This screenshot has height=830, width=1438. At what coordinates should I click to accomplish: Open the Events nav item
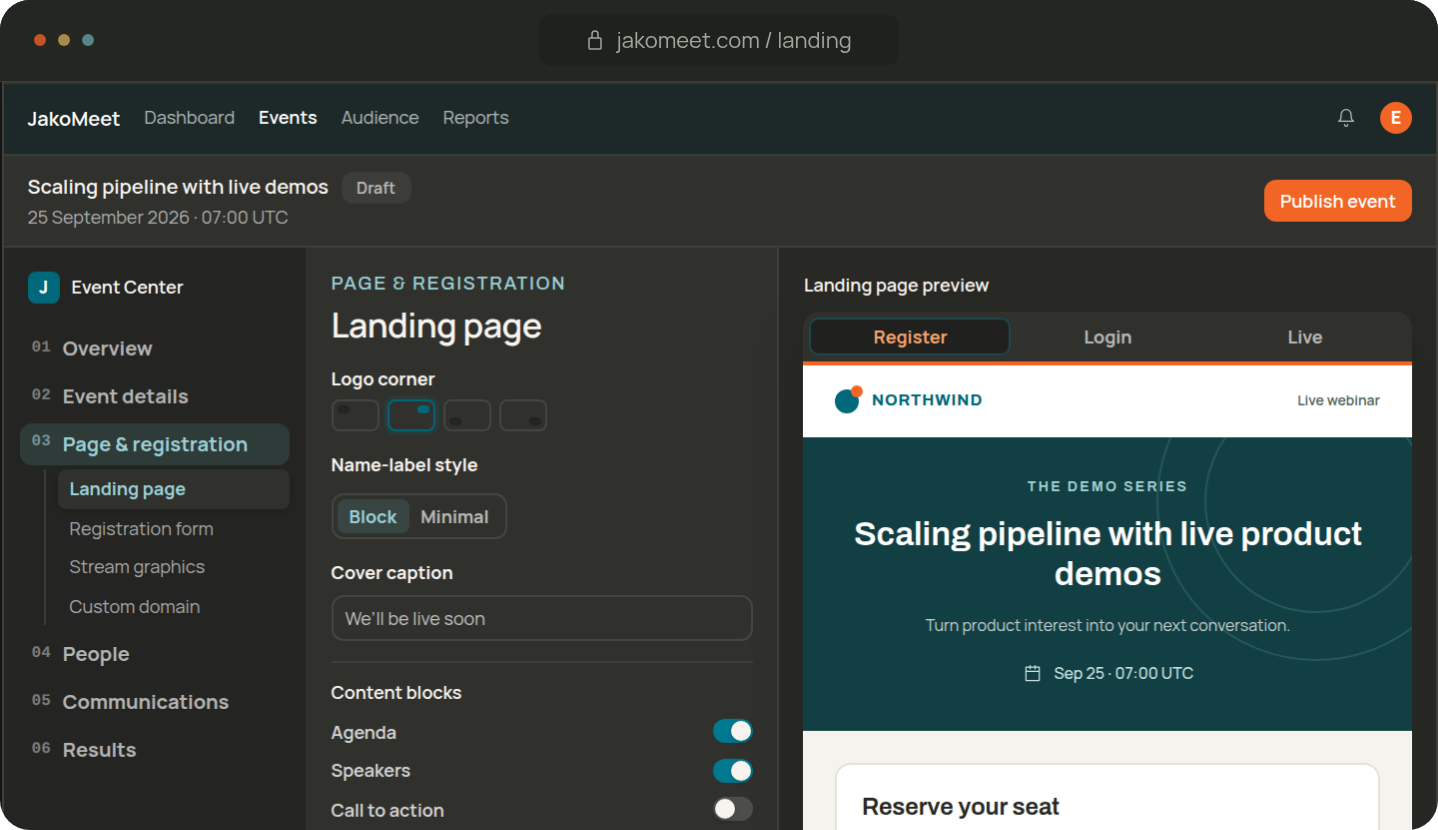[x=288, y=118]
